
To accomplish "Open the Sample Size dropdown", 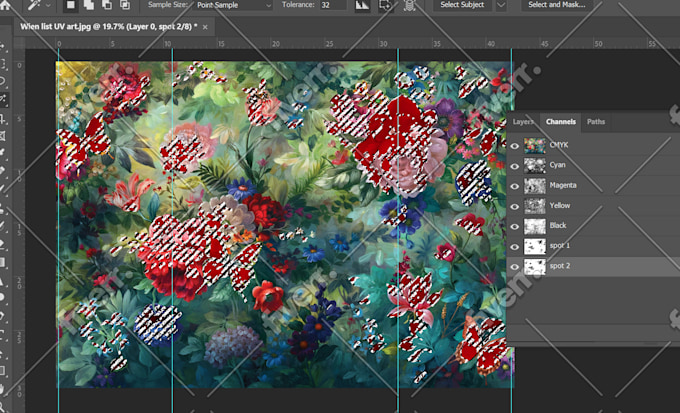I will pyautogui.click(x=233, y=5).
